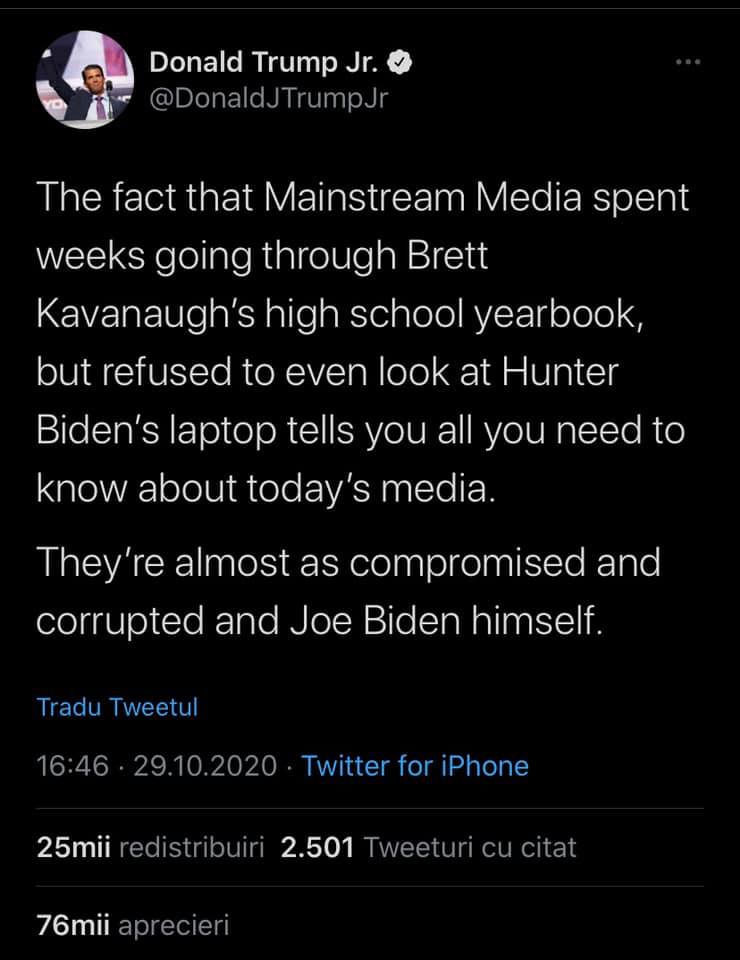Open the "Tweeturi cu citat" quote tweets
740x960 pixels.
pos(471,848)
